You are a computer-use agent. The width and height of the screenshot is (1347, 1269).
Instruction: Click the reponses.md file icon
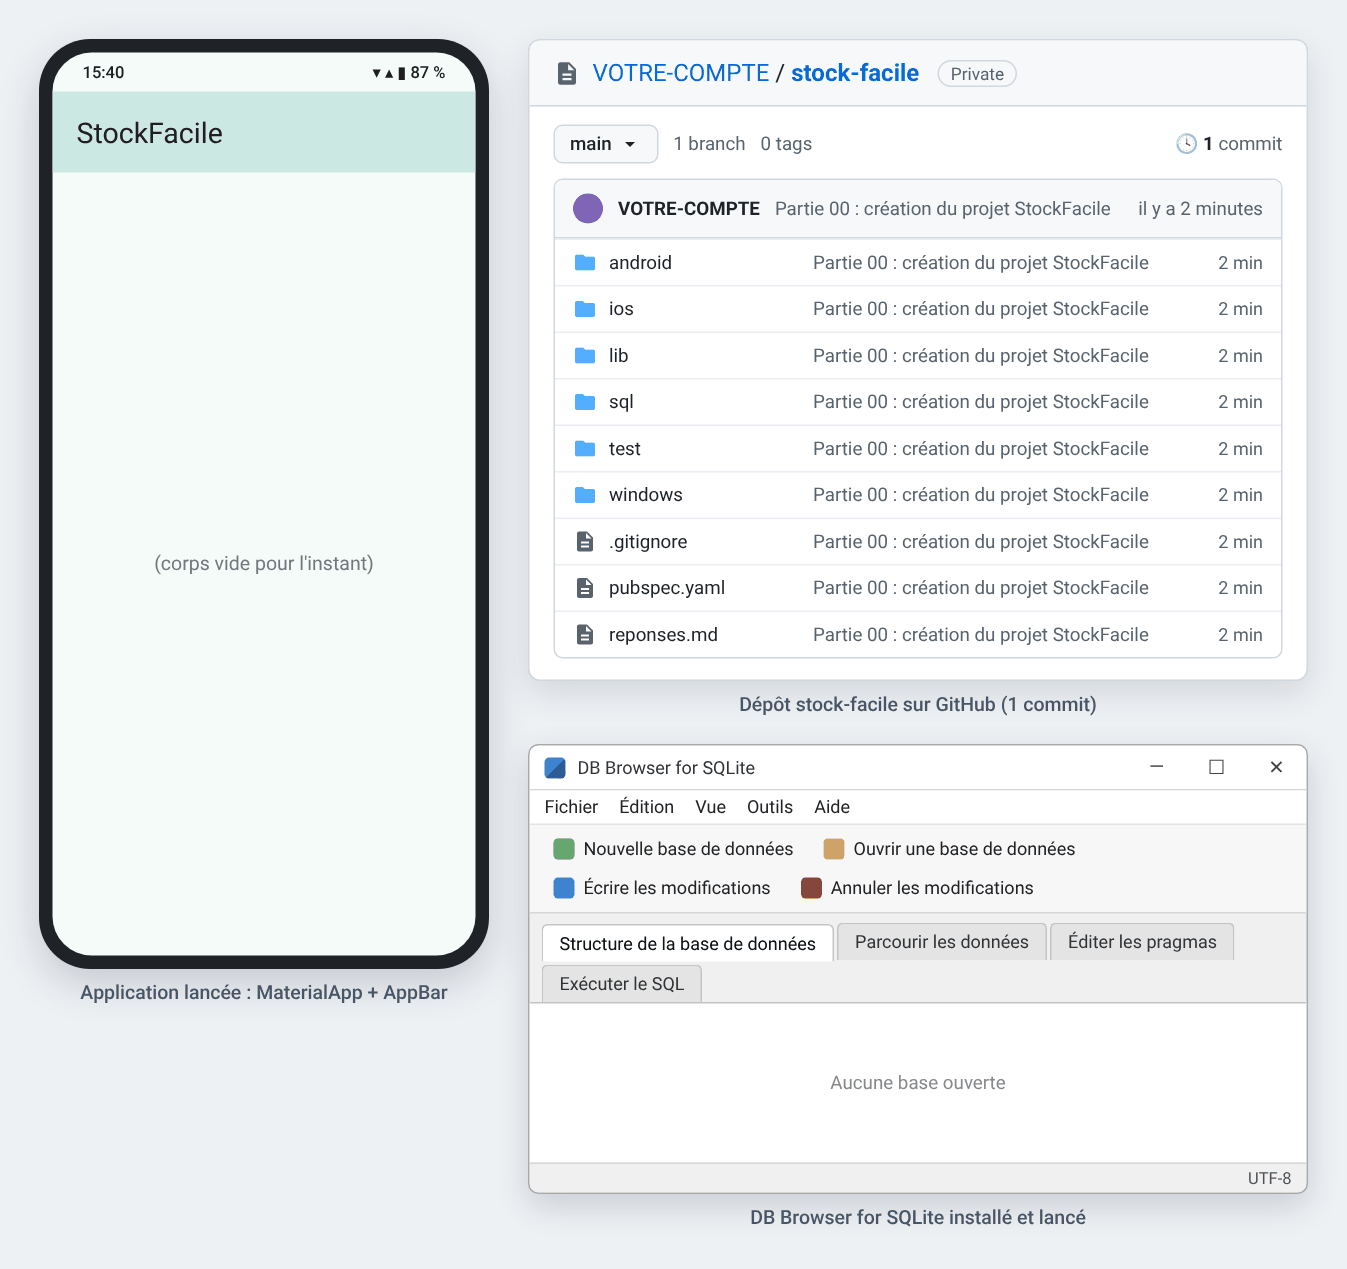click(585, 635)
